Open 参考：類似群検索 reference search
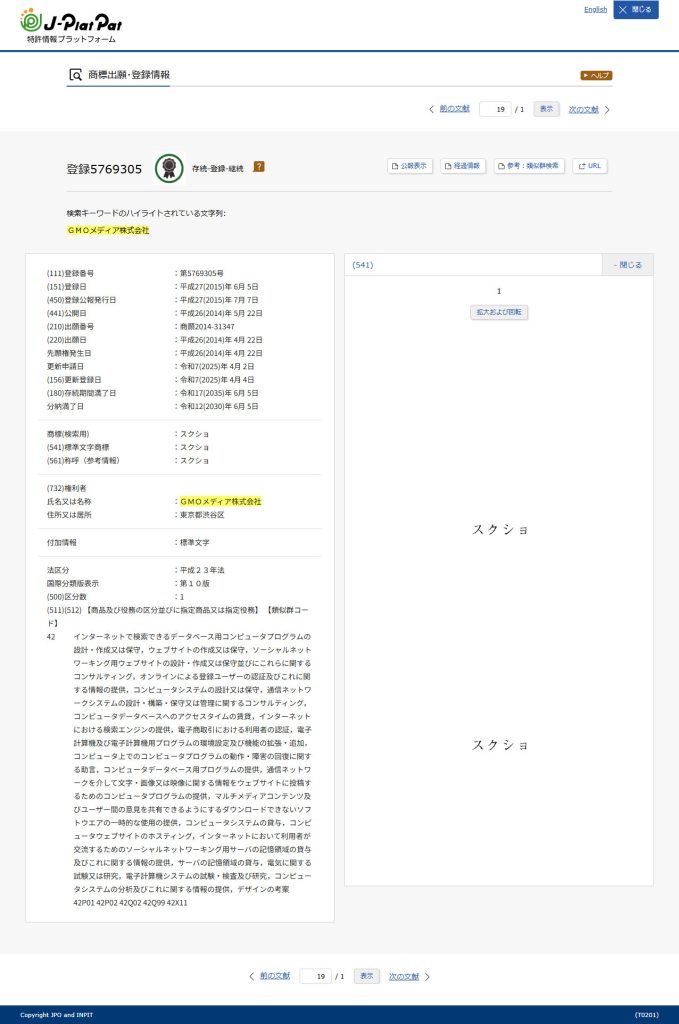Viewport: 679px width, 1024px height. [529, 166]
